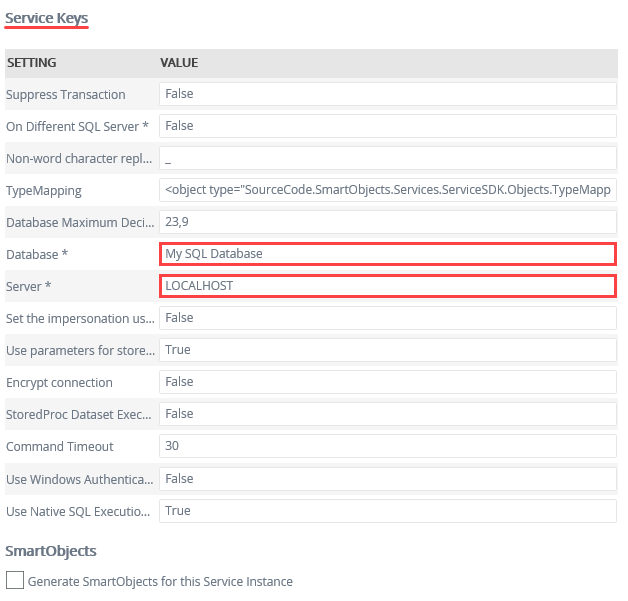The image size is (628, 601).
Task: Click the StoredProc Dataset Execution value field
Action: point(387,414)
